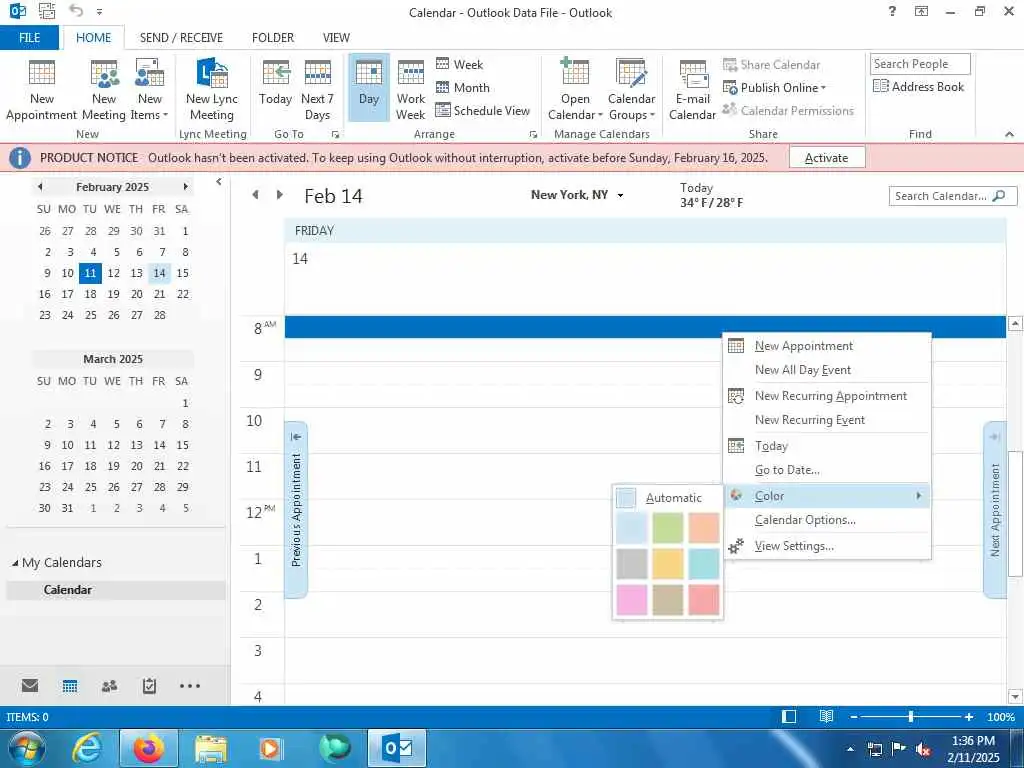Open View Settings from context menu

827,546
